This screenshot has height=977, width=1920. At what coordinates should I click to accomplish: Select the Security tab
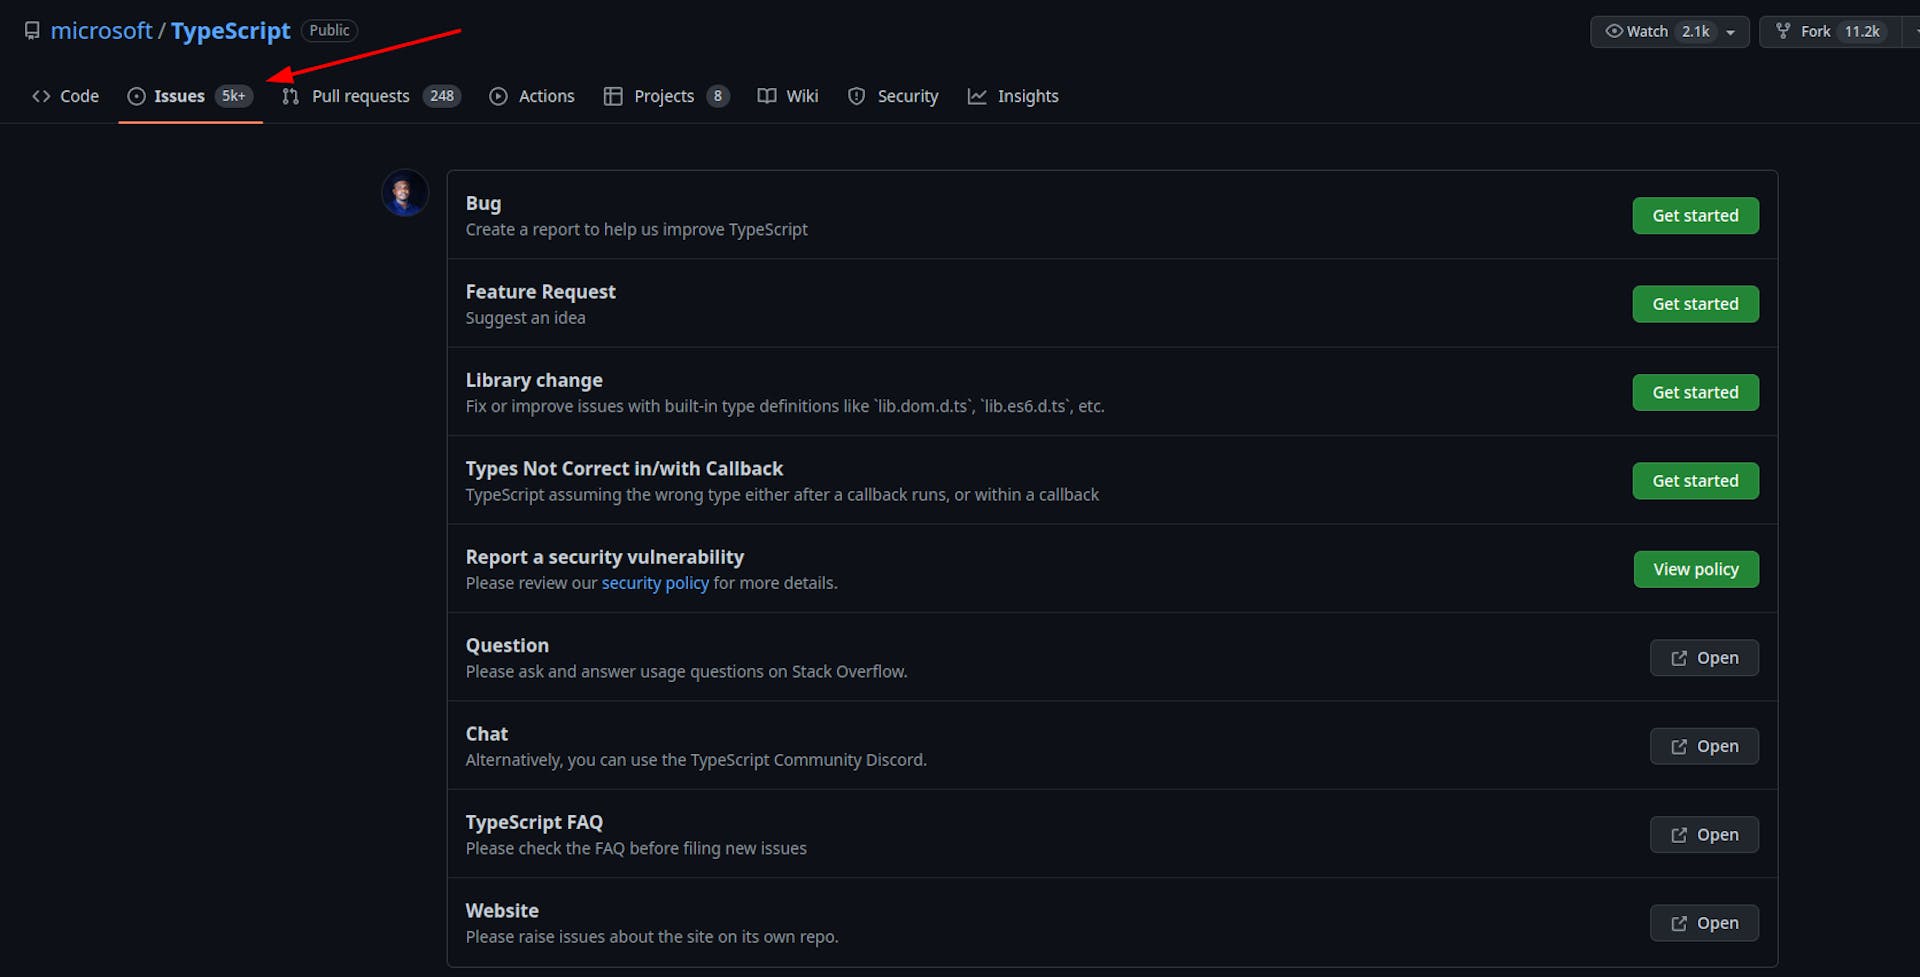pyautogui.click(x=893, y=96)
